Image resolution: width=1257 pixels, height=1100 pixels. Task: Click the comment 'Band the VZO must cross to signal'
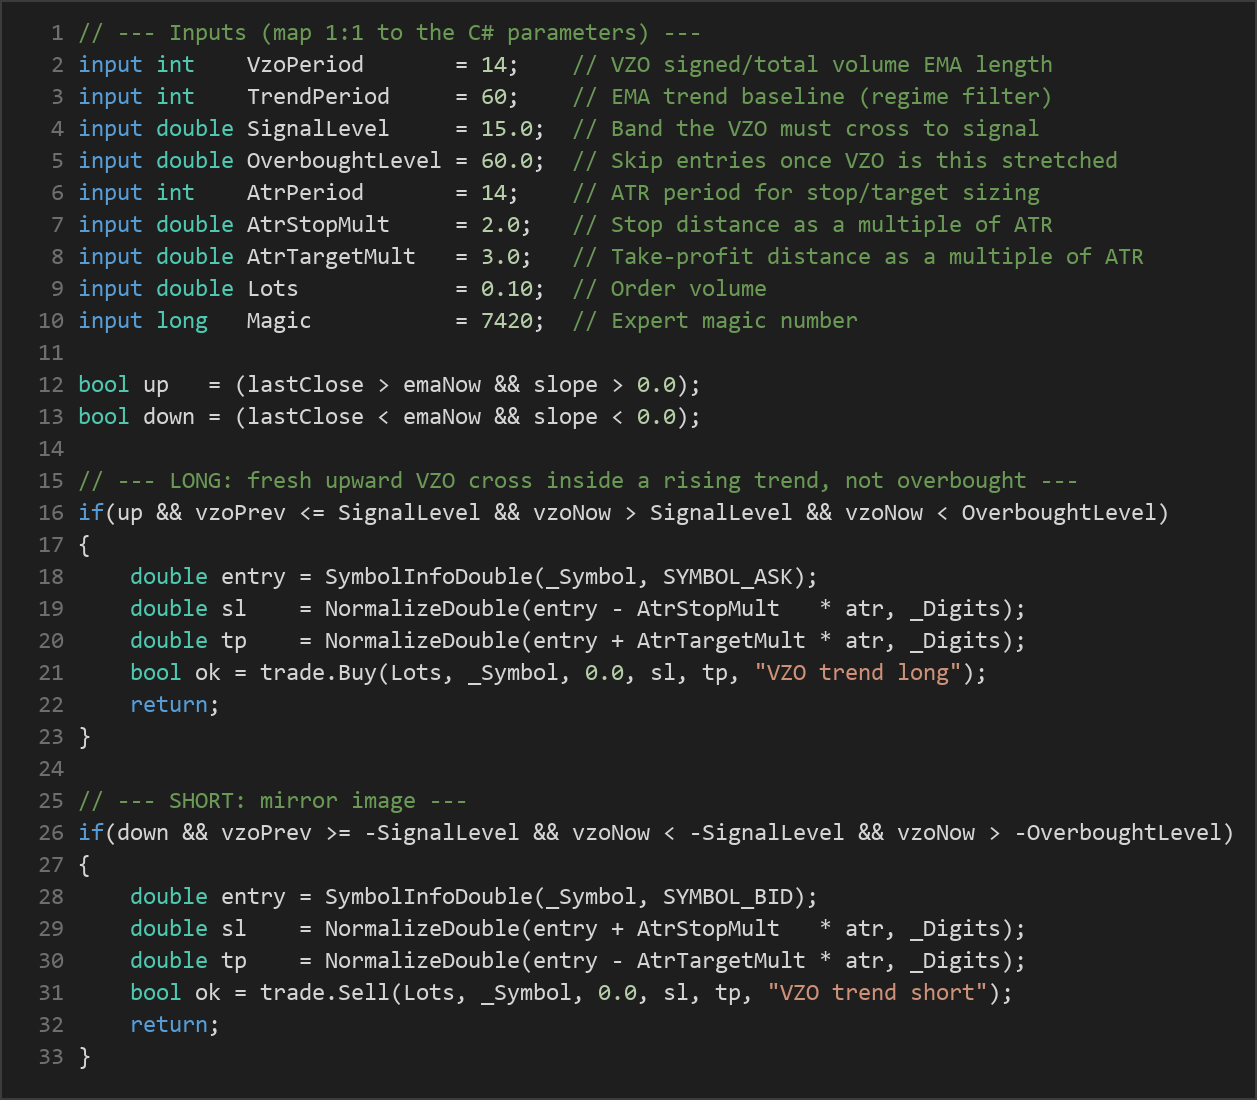[x=825, y=129]
